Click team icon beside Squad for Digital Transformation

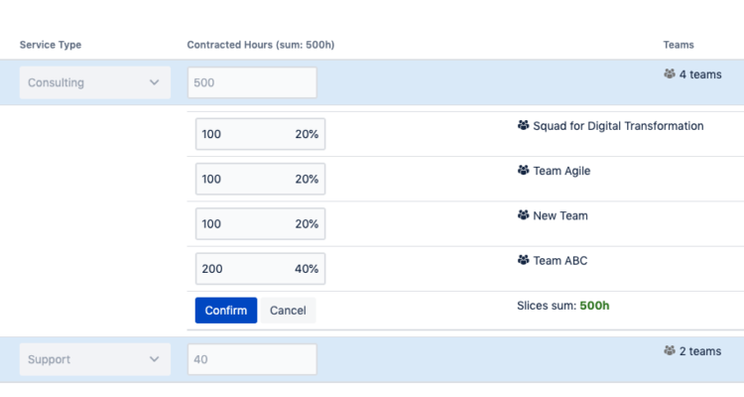pos(523,125)
